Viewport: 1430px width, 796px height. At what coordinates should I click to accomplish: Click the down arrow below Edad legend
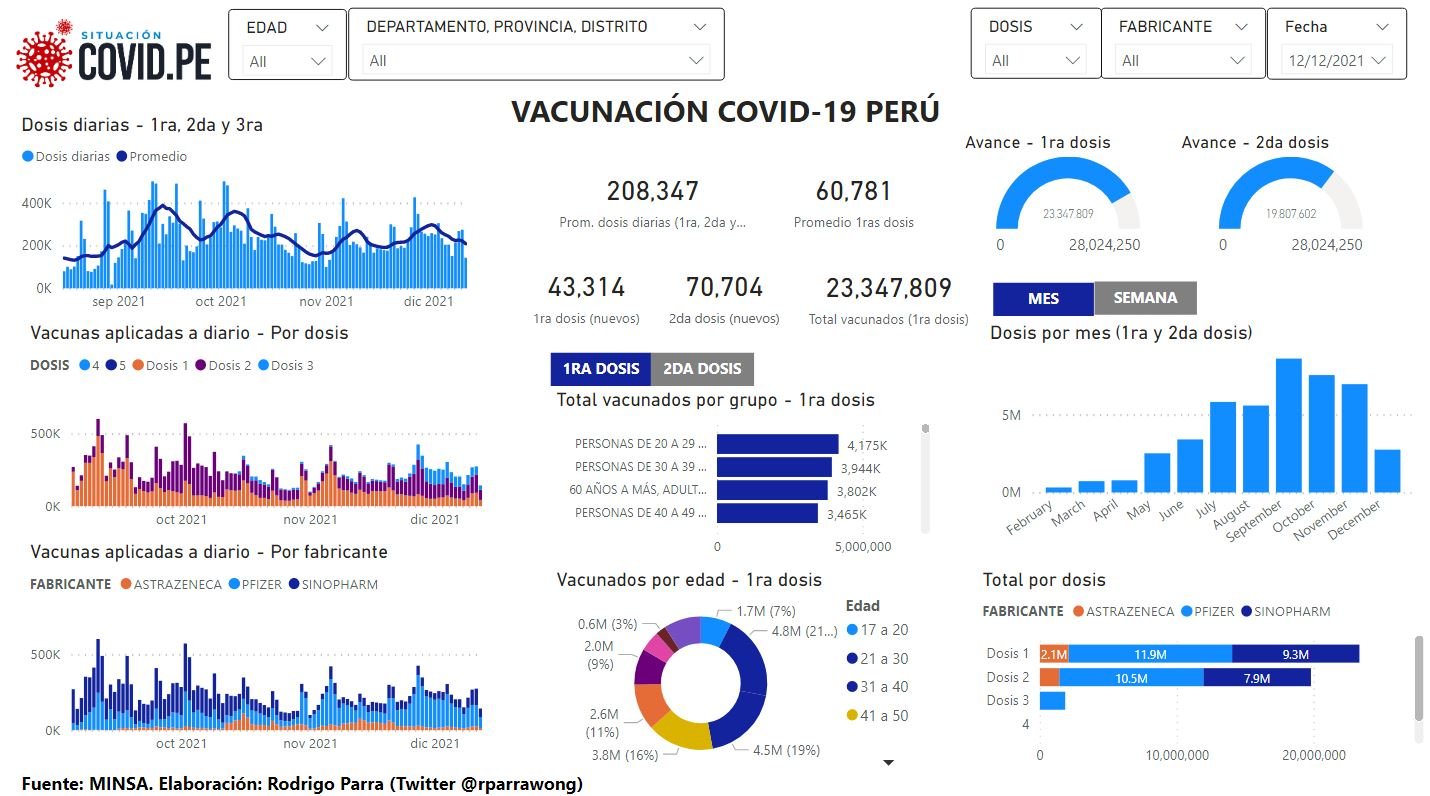(888, 763)
